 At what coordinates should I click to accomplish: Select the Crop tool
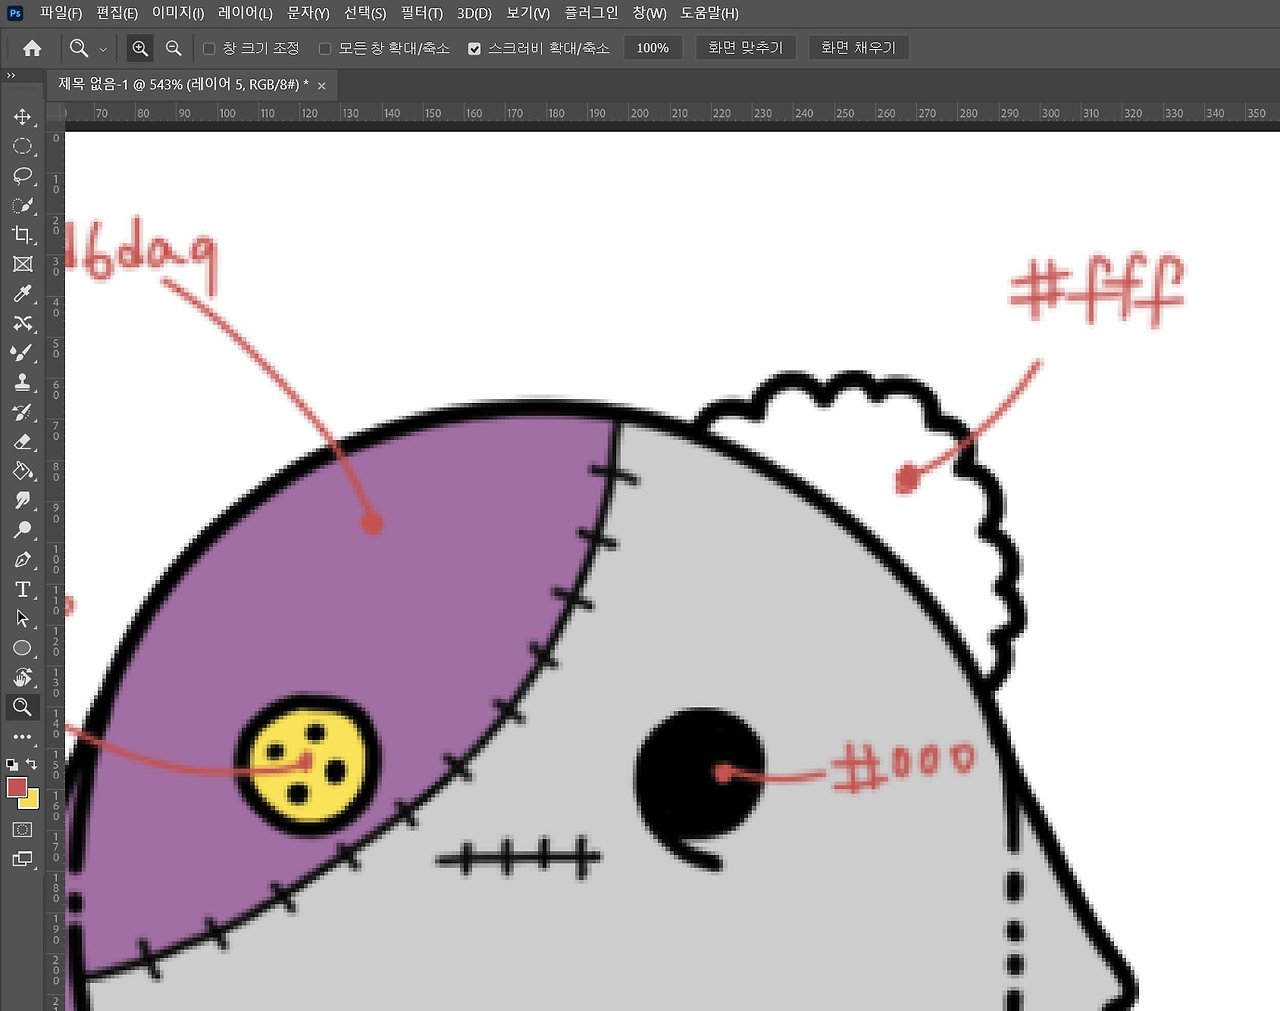pyautogui.click(x=22, y=235)
